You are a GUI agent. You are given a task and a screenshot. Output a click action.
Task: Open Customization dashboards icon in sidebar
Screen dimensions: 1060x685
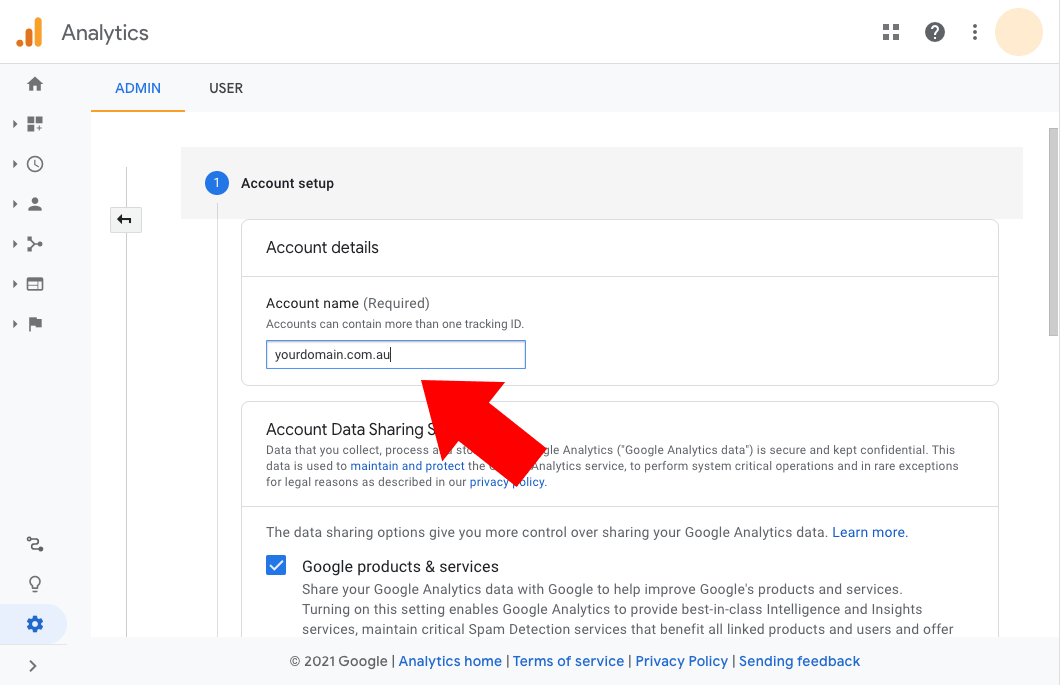click(x=35, y=124)
